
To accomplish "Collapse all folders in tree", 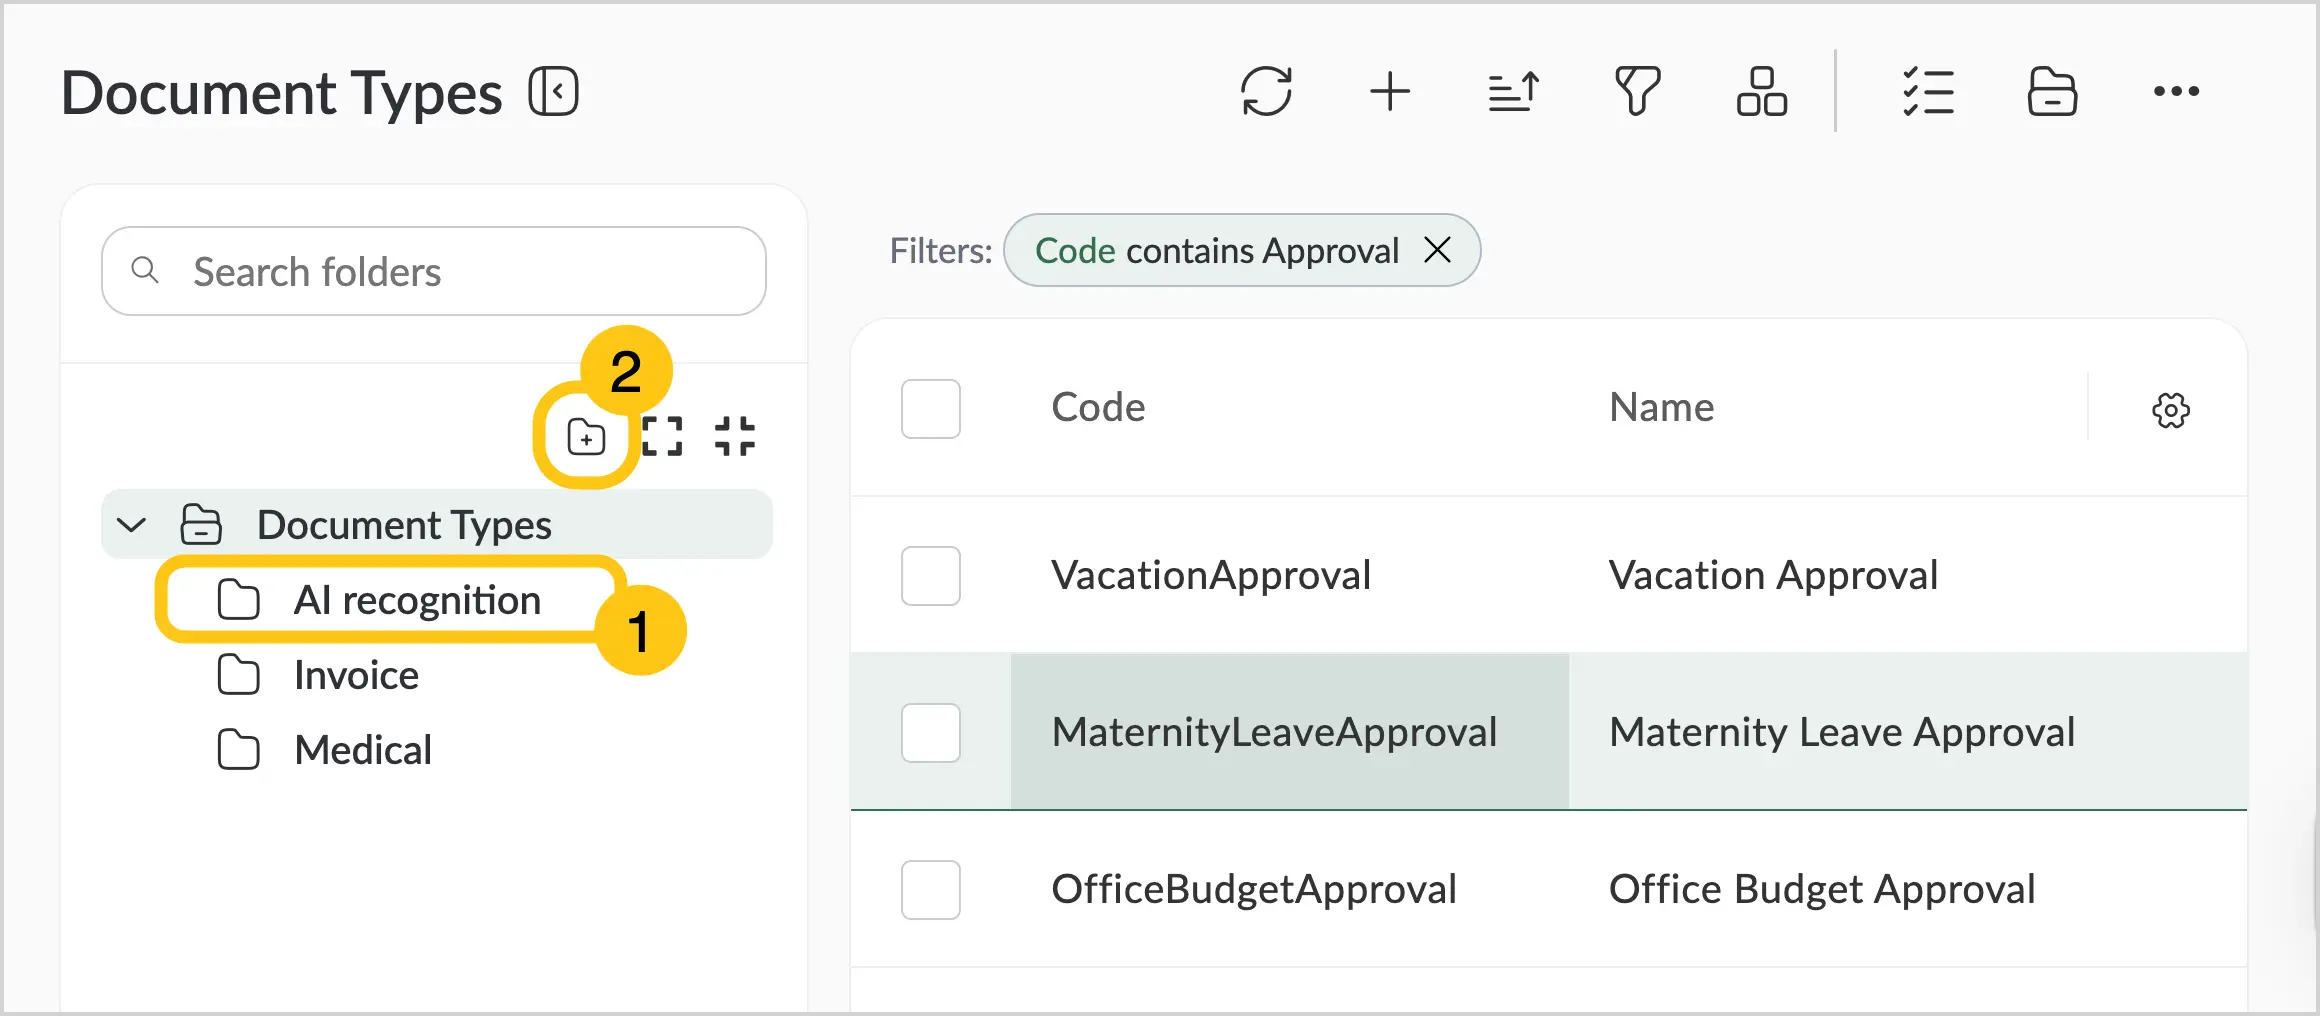I will pyautogui.click(x=735, y=437).
